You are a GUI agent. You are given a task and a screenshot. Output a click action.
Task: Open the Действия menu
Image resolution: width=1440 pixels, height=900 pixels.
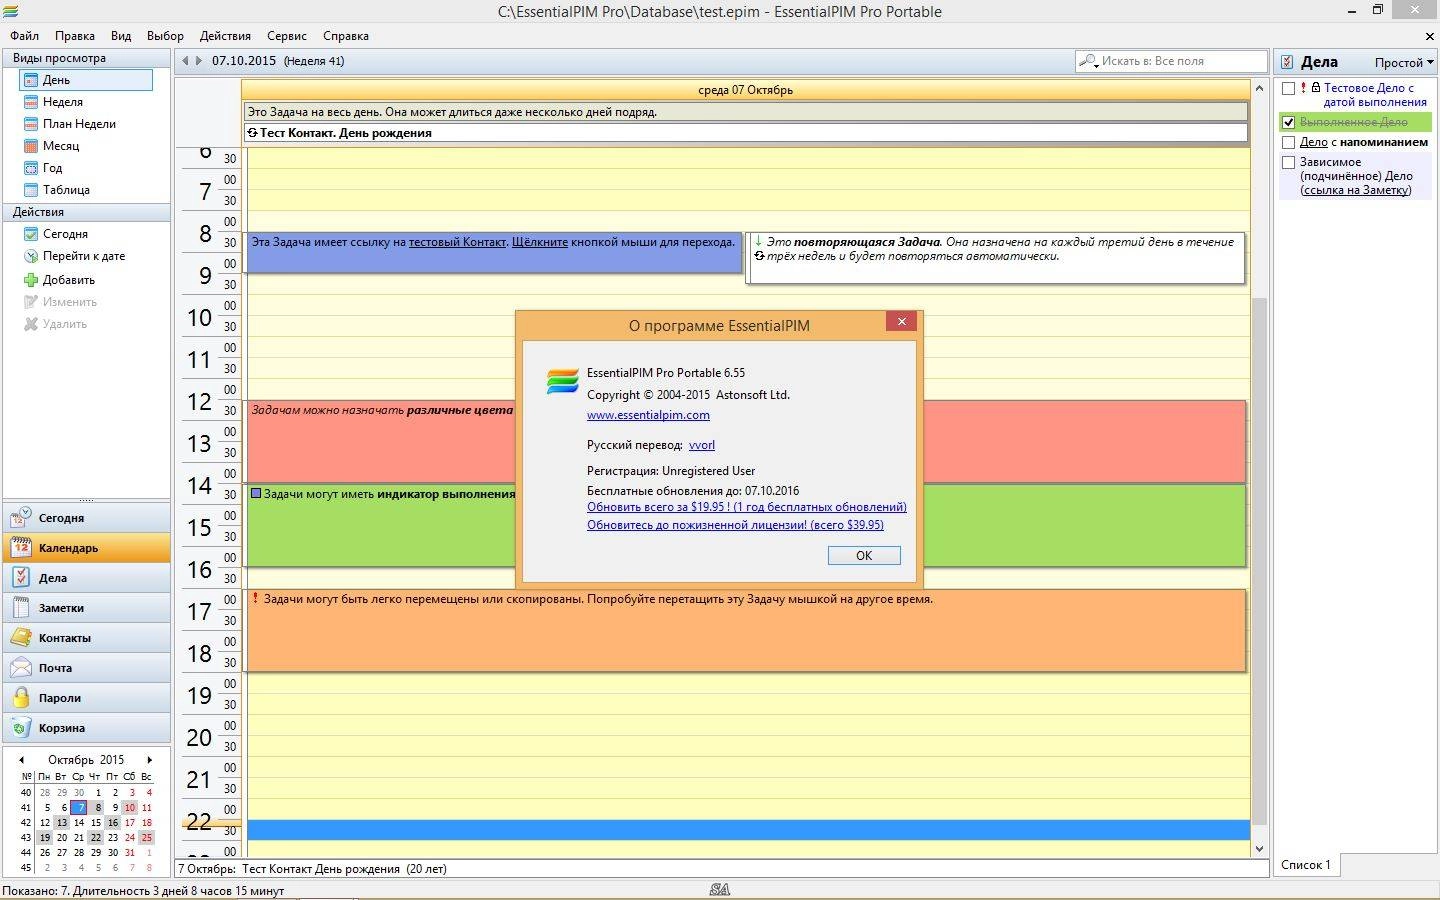225,36
